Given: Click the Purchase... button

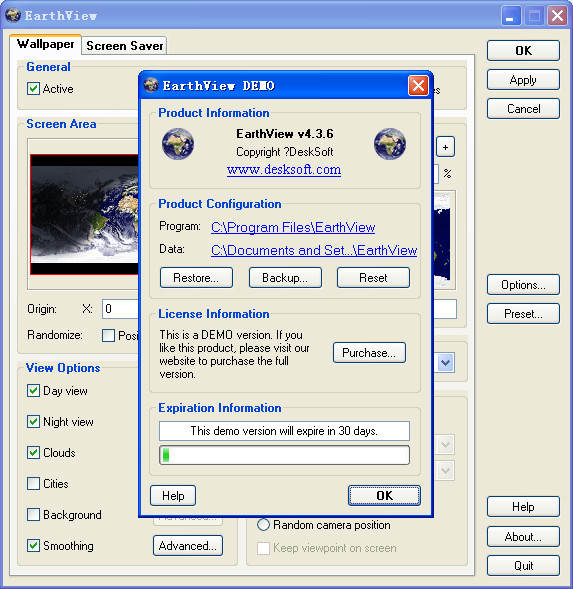Looking at the screenshot, I should [x=369, y=352].
